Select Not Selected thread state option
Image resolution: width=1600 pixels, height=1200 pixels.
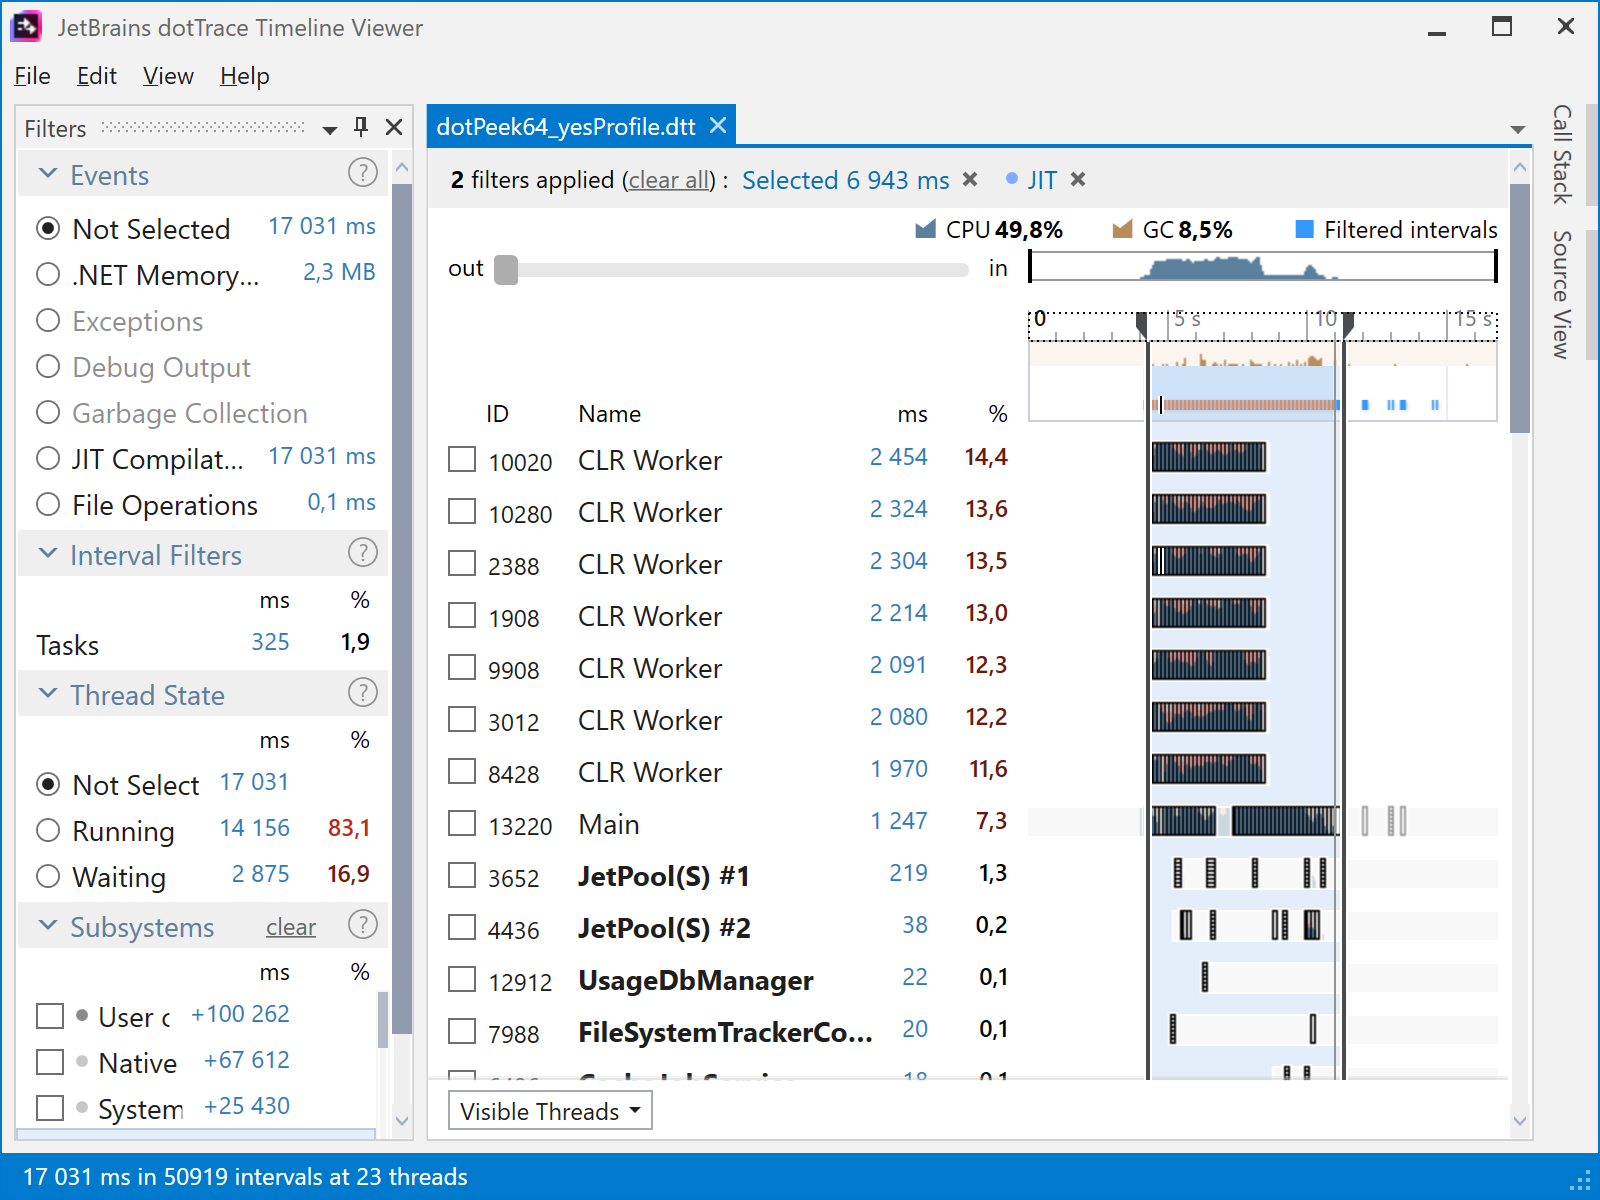pyautogui.click(x=48, y=784)
